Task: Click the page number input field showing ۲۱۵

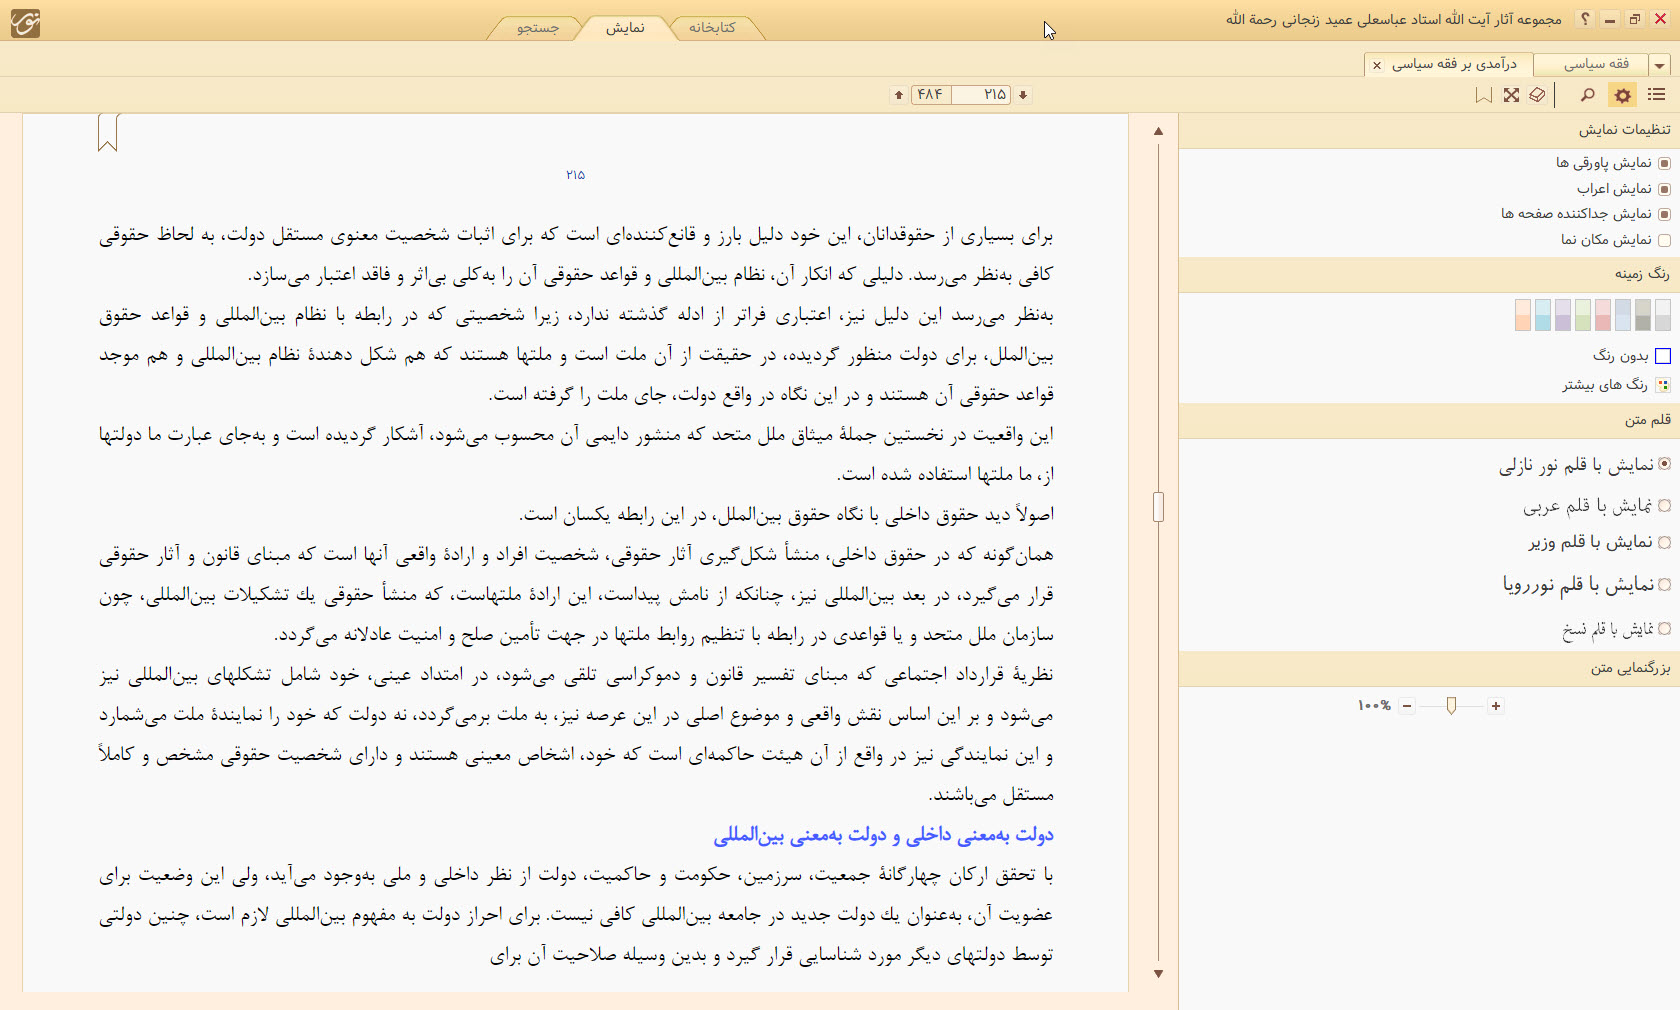Action: 981,95
